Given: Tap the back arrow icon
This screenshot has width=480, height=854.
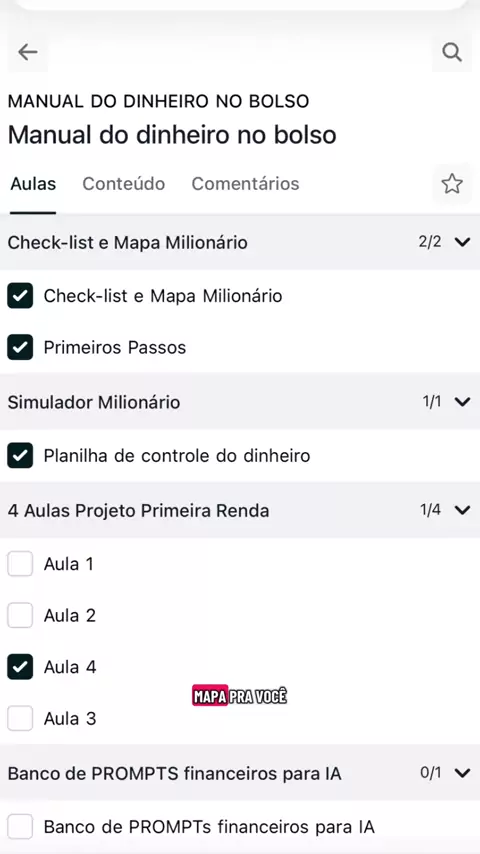Looking at the screenshot, I should (27, 52).
